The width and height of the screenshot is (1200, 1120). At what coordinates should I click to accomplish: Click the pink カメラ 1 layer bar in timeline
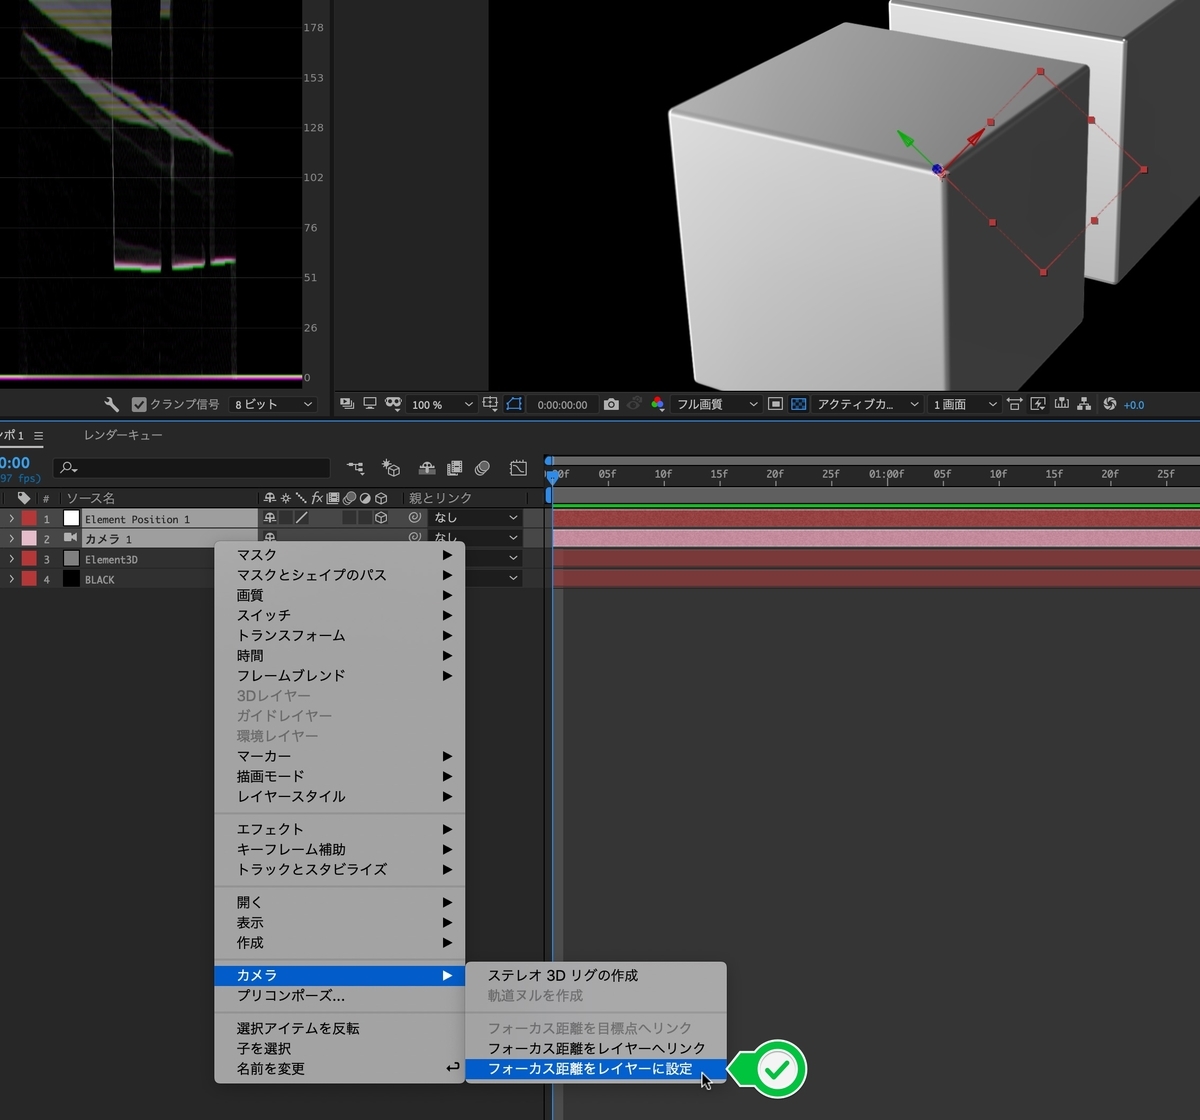click(x=876, y=538)
